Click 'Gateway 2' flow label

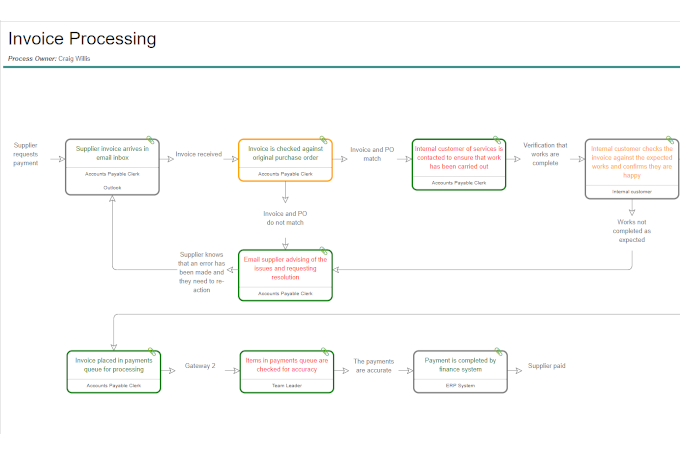coord(200,366)
